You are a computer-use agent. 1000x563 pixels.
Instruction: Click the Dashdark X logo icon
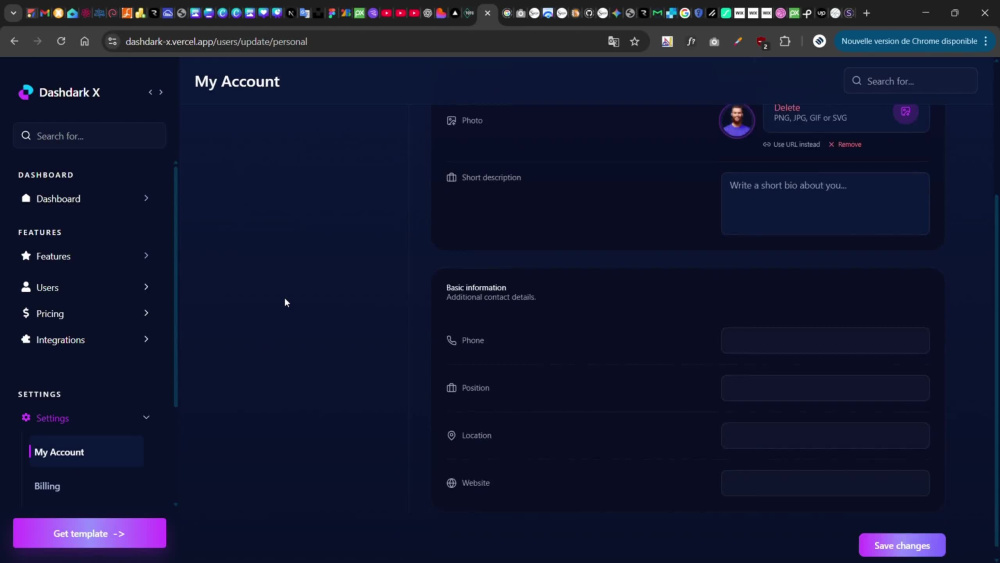pyautogui.click(x=26, y=92)
